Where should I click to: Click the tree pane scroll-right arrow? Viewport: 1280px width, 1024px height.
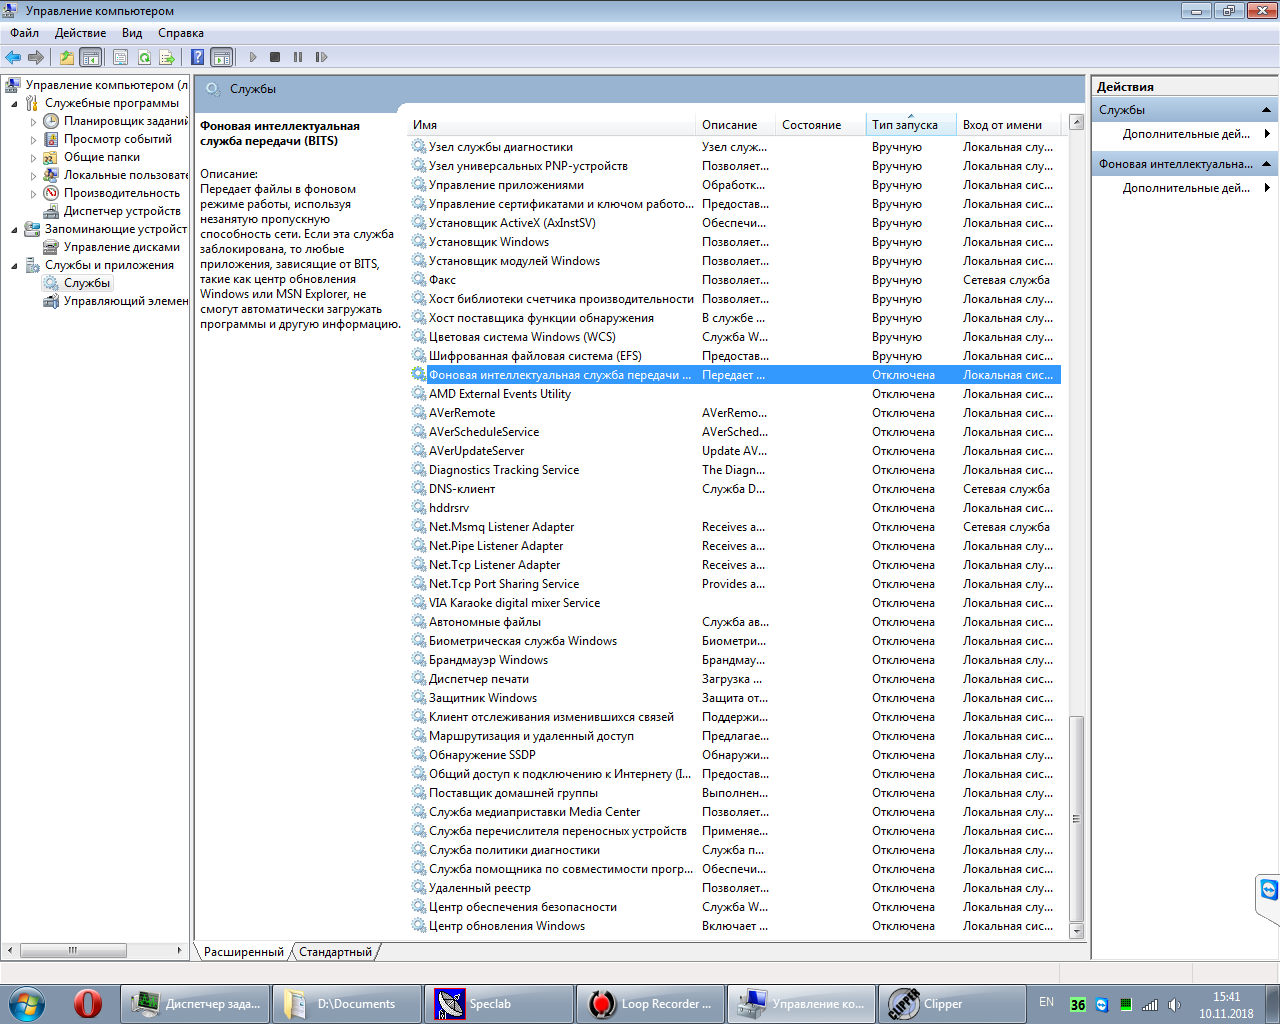(180, 950)
